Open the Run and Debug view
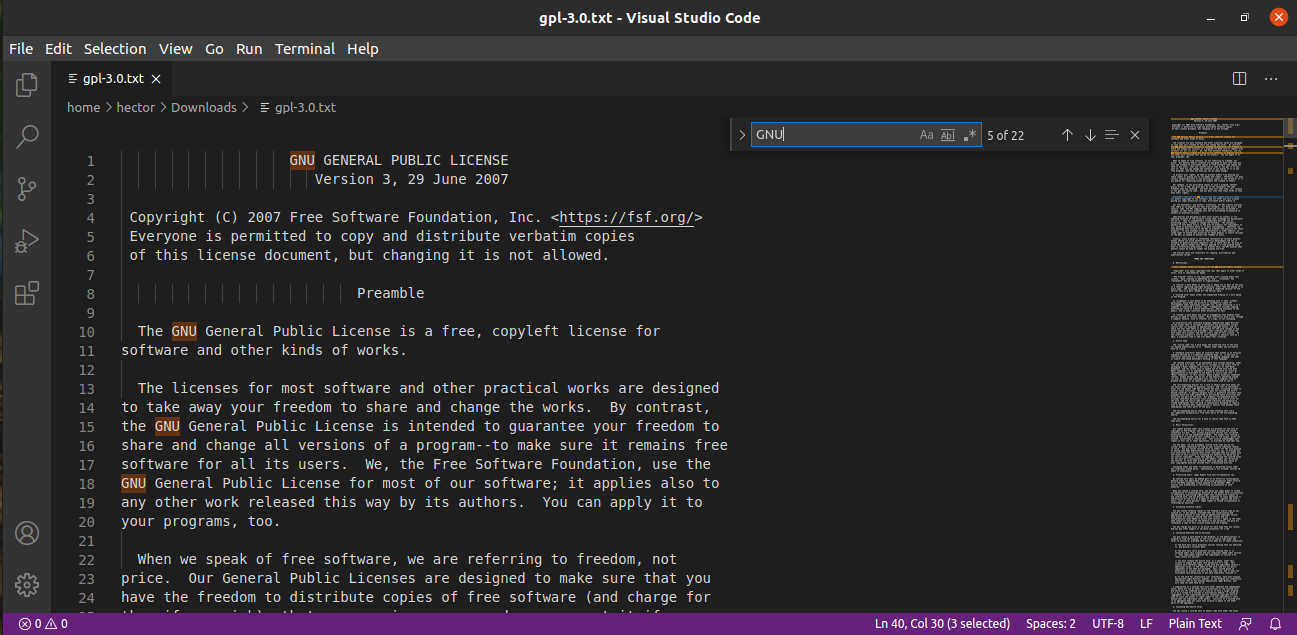 (x=27, y=241)
